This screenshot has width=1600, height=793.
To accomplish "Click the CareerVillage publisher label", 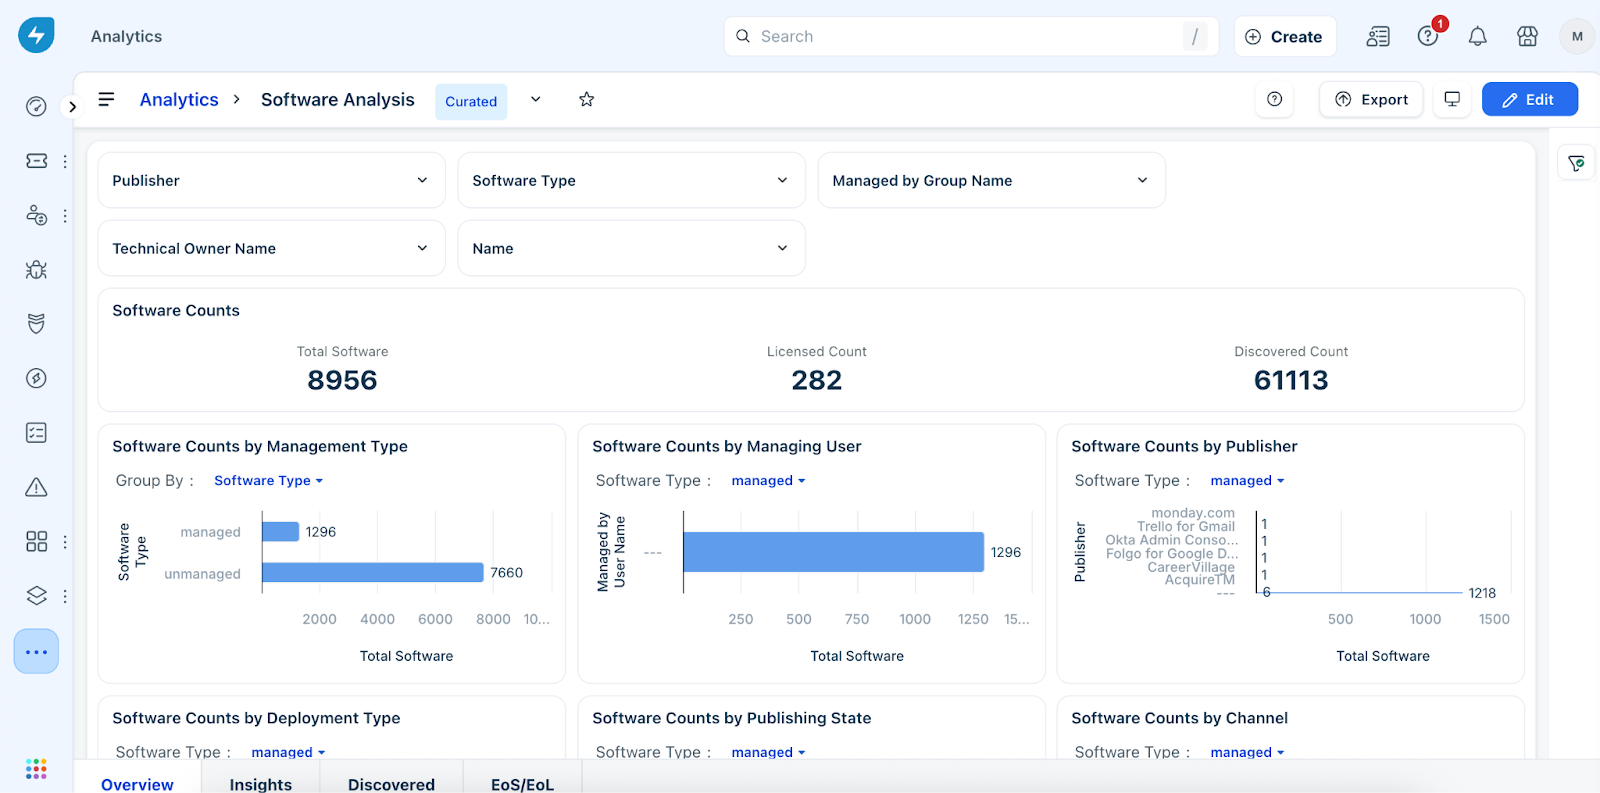I will tap(1191, 567).
